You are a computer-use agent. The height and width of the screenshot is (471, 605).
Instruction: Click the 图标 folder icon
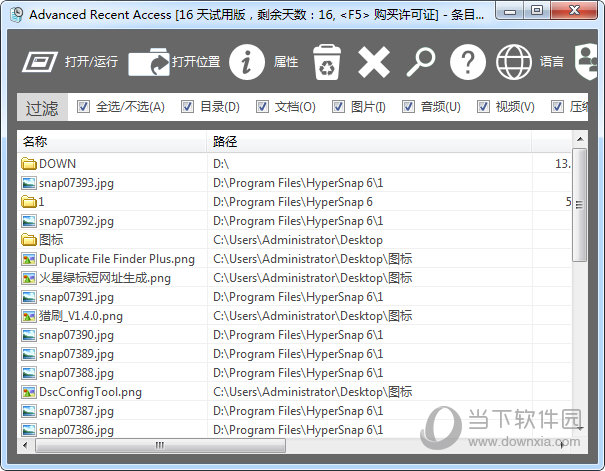pyautogui.click(x=29, y=240)
